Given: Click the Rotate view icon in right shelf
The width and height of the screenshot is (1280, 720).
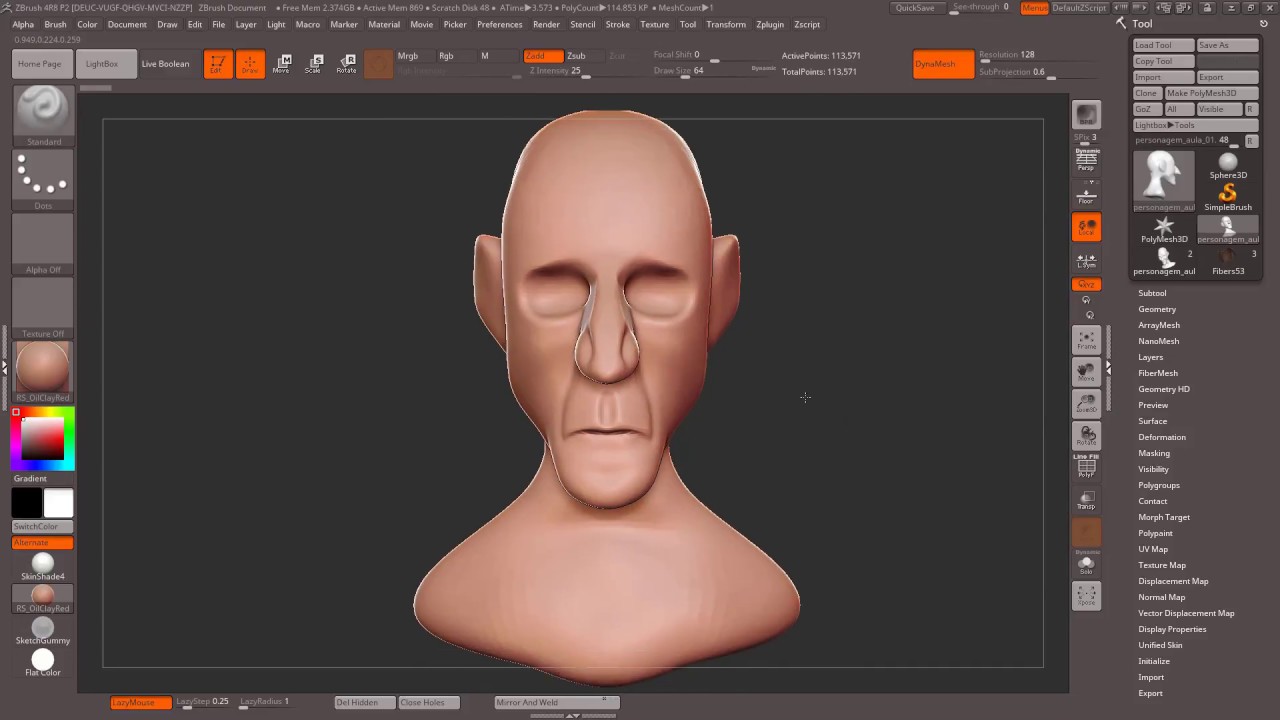Looking at the screenshot, I should [1086, 436].
